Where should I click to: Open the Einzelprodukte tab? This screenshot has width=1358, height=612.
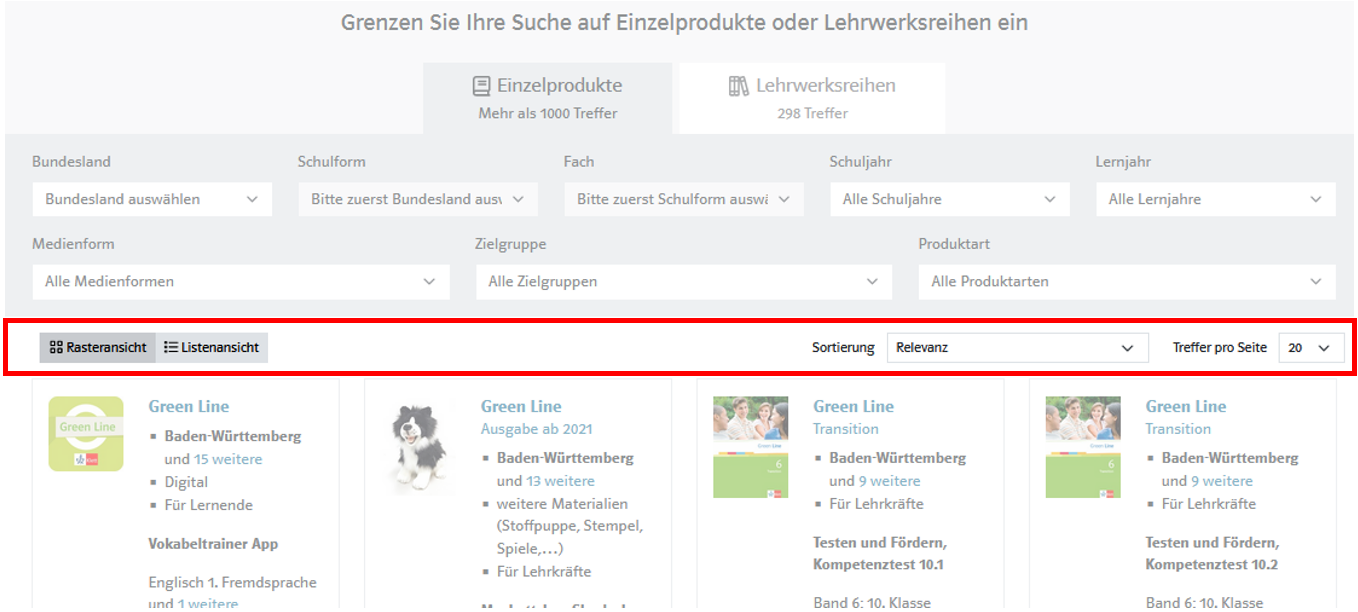pyautogui.click(x=548, y=98)
